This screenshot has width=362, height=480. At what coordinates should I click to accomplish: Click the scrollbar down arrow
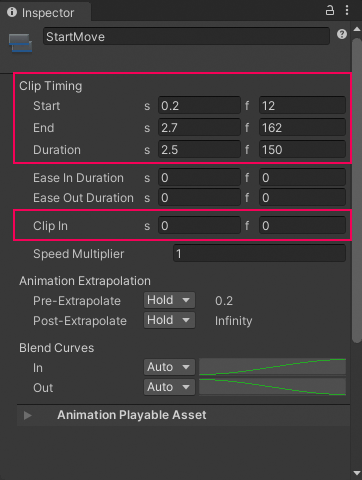[357, 473]
